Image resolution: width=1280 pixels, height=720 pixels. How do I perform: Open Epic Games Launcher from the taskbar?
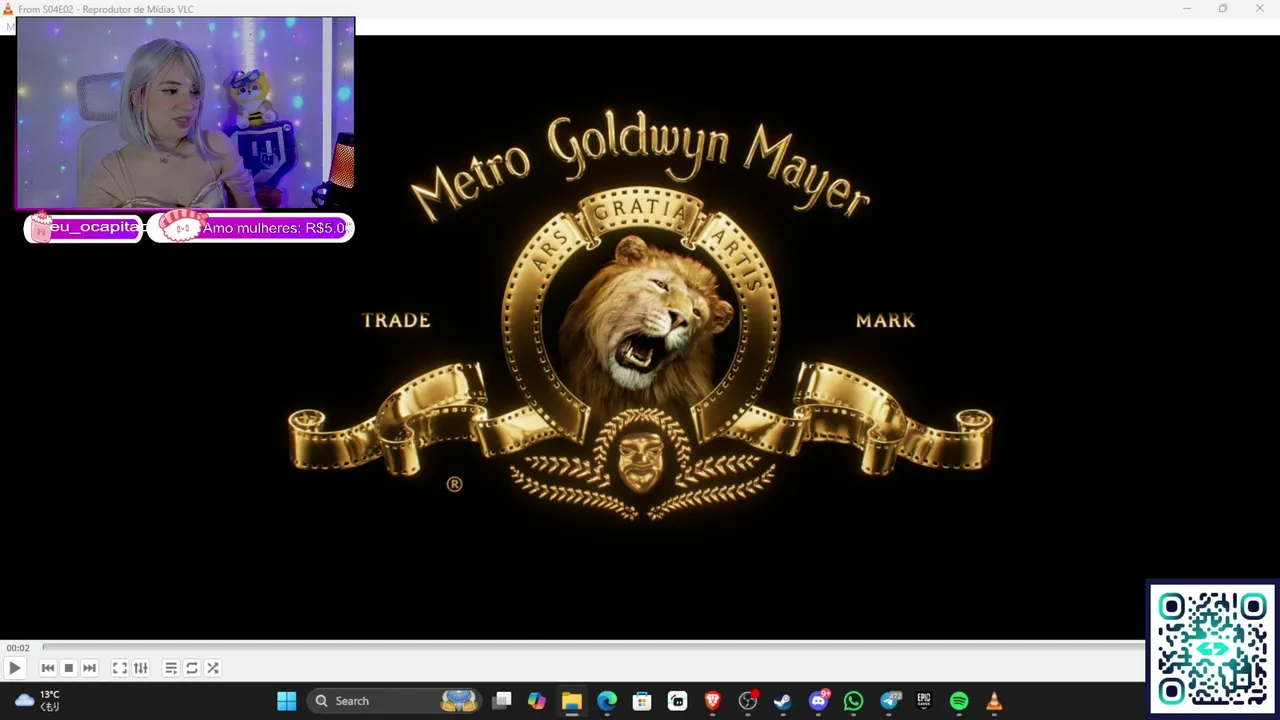pyautogui.click(x=924, y=701)
